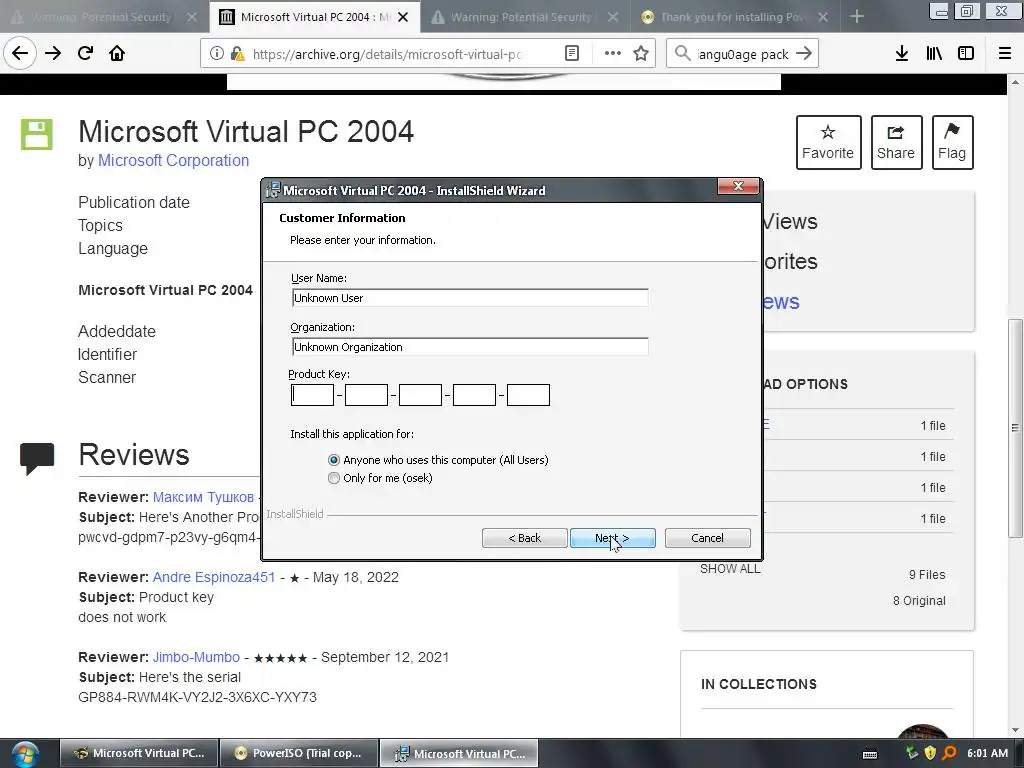Screen dimensions: 1024x768
Task: Open Microsoft Corporation author link
Action: click(x=173, y=161)
